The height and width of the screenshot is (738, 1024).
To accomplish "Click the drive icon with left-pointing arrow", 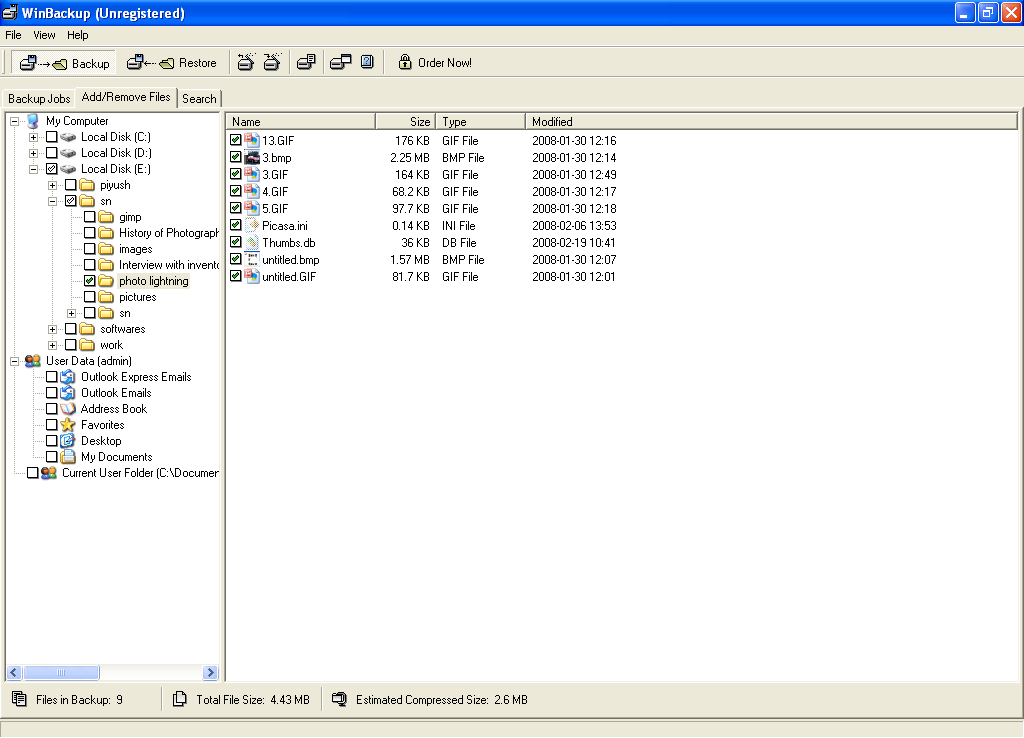I will 246,63.
